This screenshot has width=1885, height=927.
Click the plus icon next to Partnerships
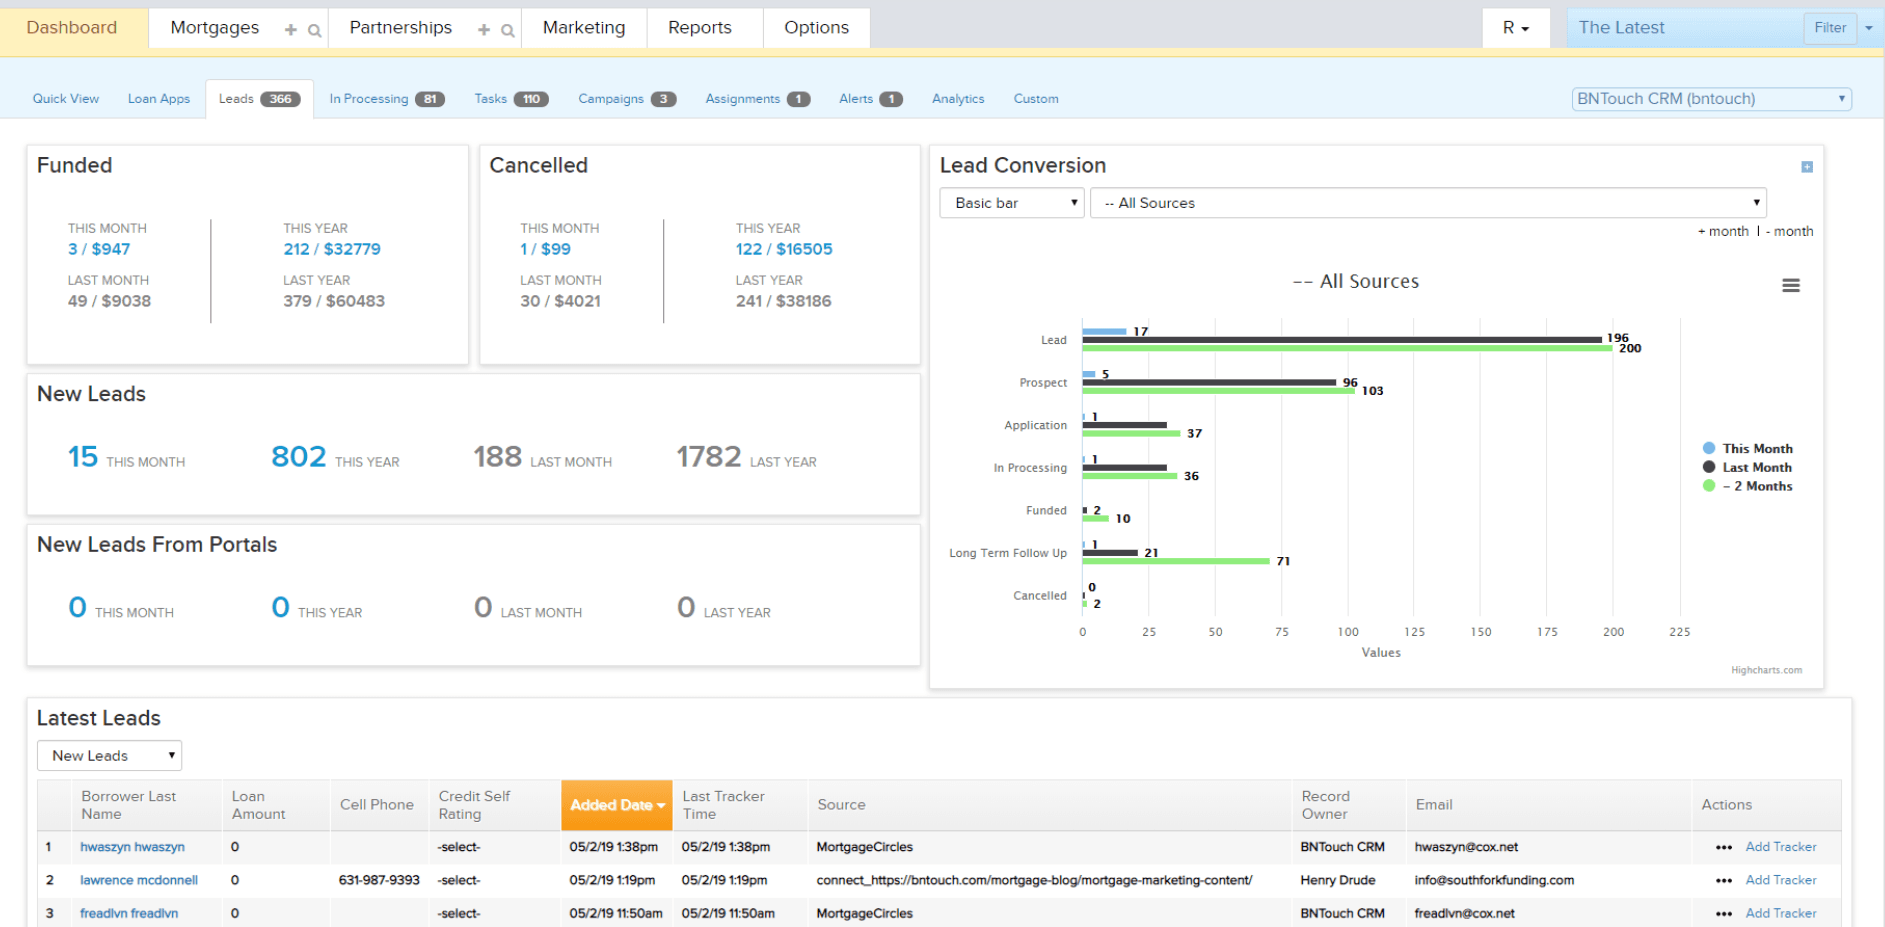[x=482, y=28]
